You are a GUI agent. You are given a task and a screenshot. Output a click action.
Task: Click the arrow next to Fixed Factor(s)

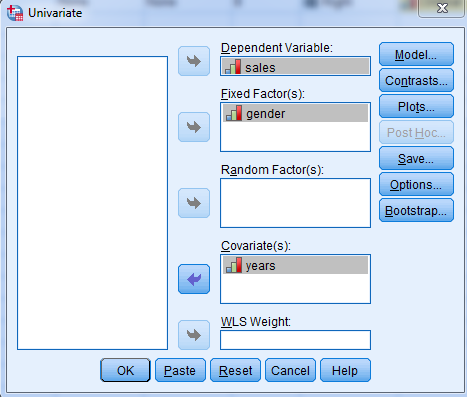[194, 127]
